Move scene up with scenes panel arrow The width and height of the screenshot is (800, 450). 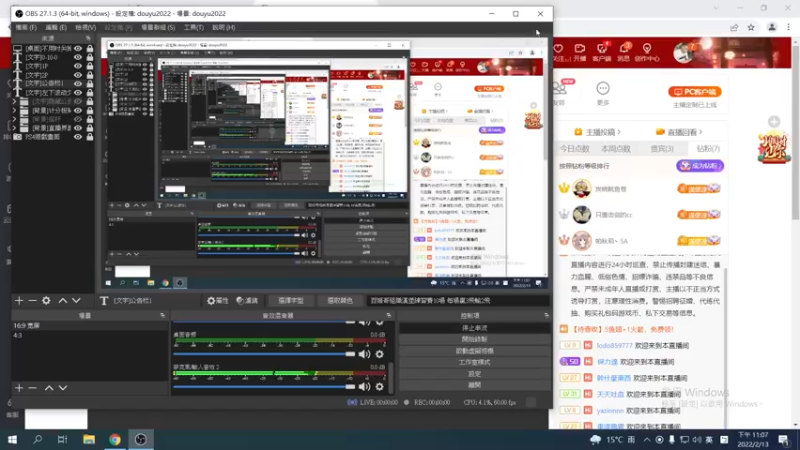[x=49, y=388]
